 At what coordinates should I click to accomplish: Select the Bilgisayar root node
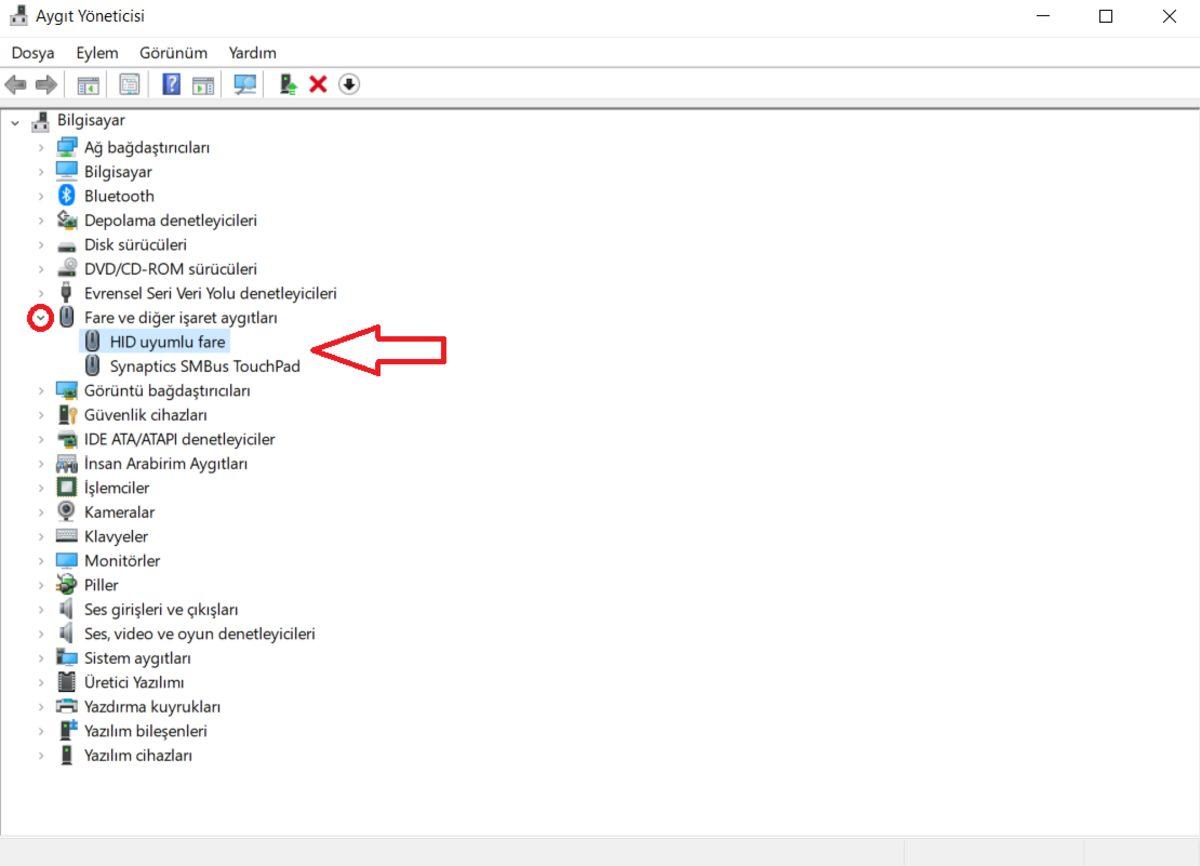pyautogui.click(x=92, y=120)
